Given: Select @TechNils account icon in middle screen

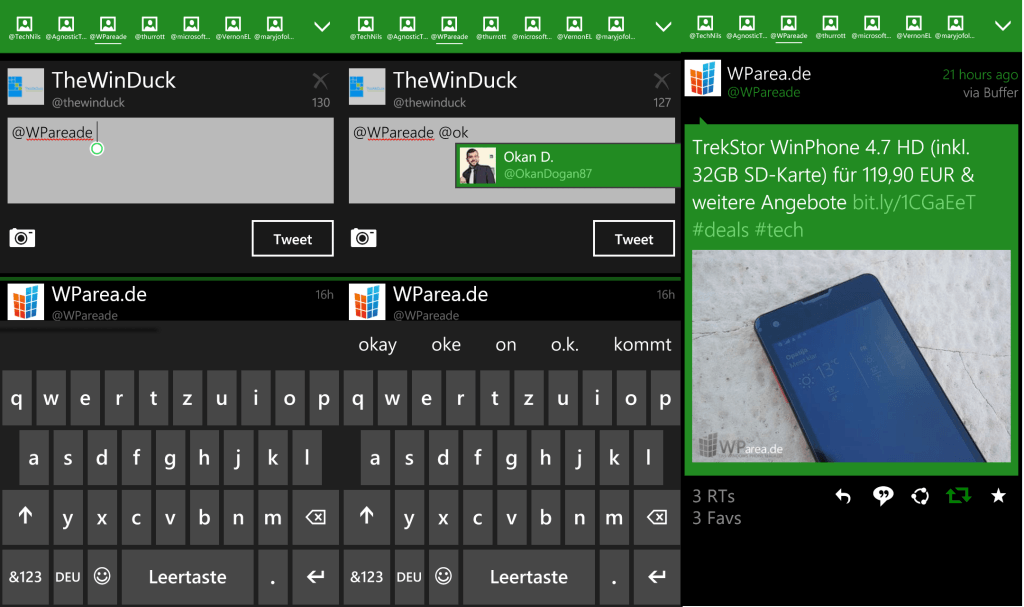Looking at the screenshot, I should click(366, 25).
